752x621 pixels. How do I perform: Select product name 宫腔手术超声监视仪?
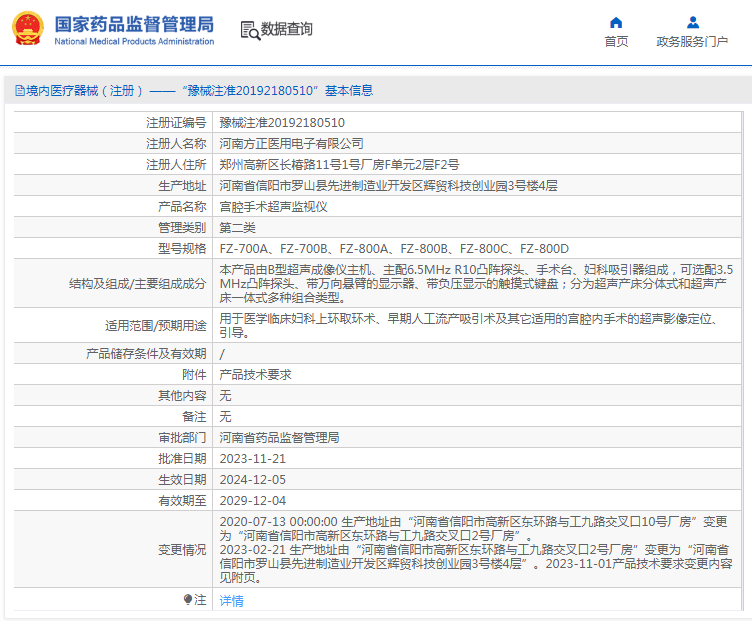(x=273, y=207)
